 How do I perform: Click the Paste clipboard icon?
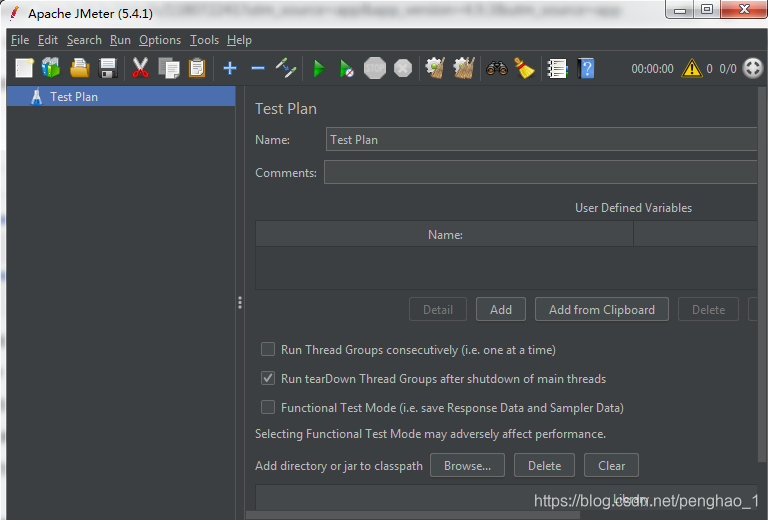click(x=197, y=68)
